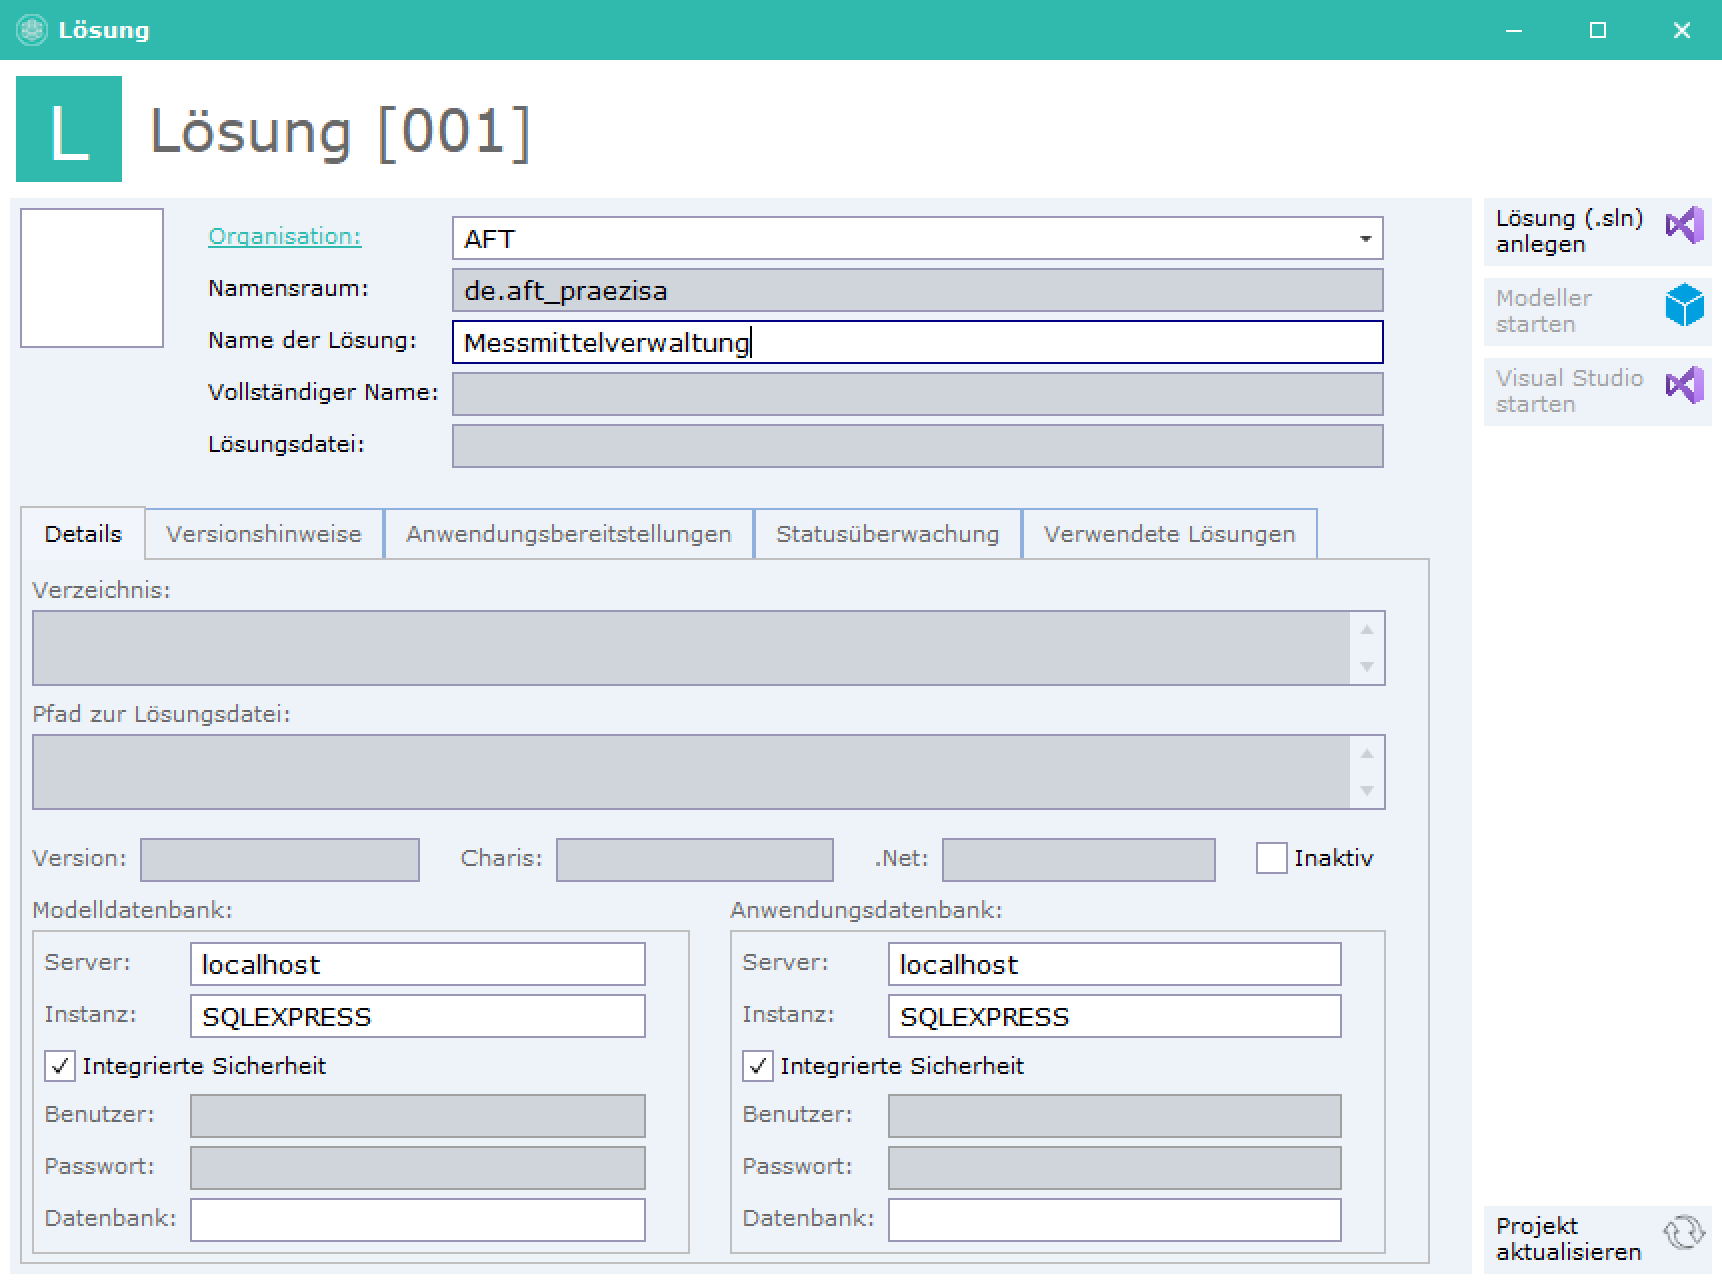Click the teal L solution logo tile

tap(69, 129)
